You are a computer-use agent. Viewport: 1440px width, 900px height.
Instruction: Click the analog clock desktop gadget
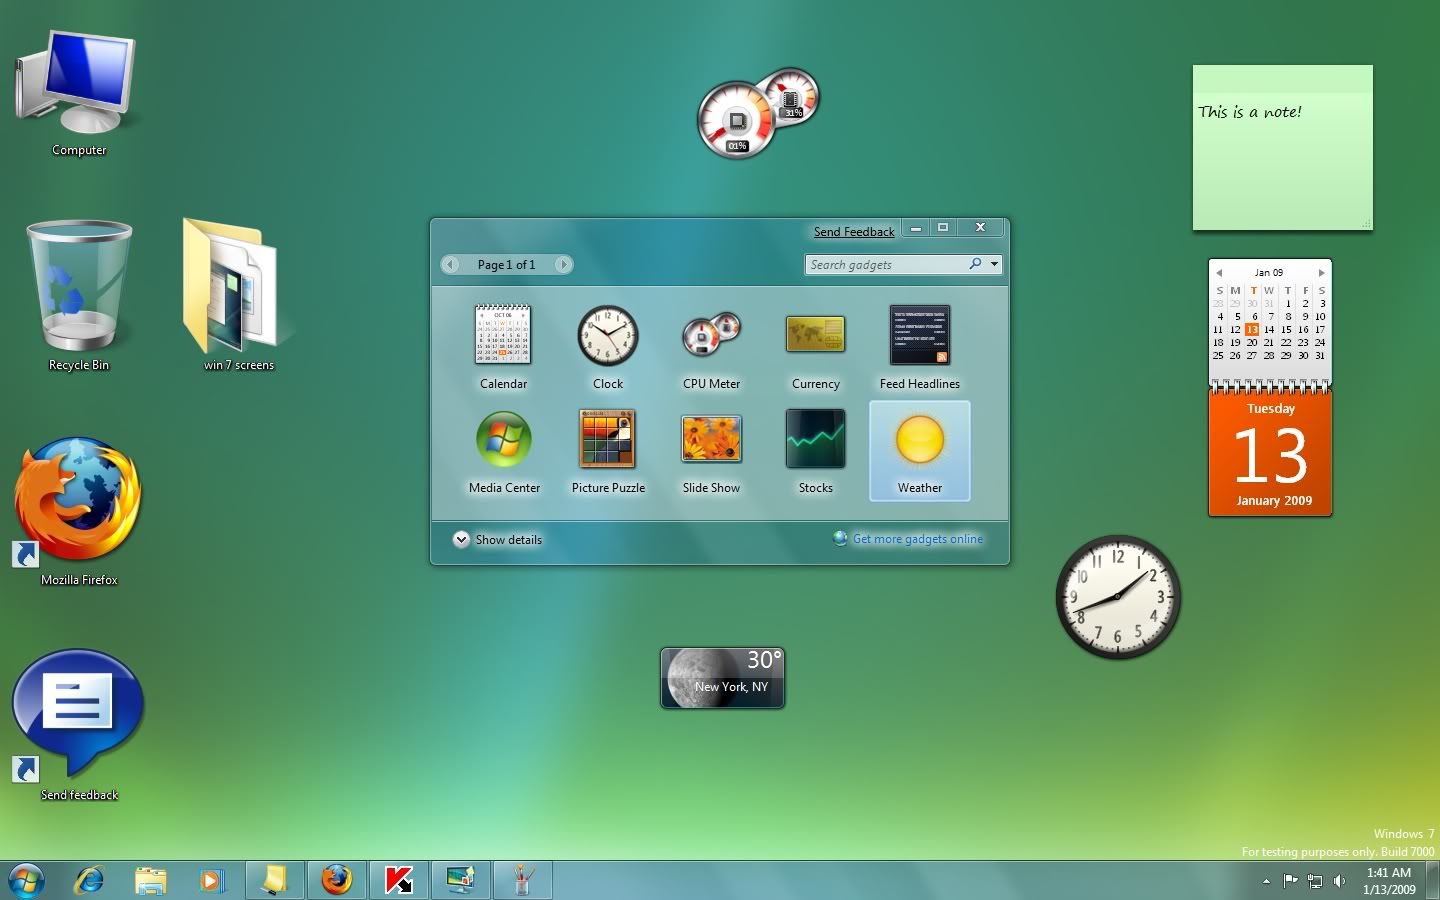[1118, 597]
